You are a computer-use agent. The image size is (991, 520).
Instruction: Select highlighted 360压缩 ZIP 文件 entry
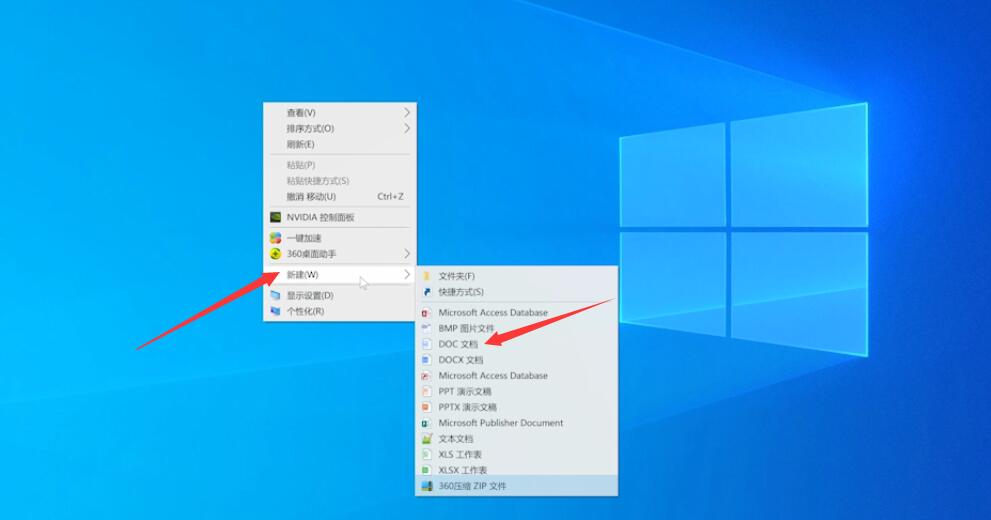coord(516,486)
